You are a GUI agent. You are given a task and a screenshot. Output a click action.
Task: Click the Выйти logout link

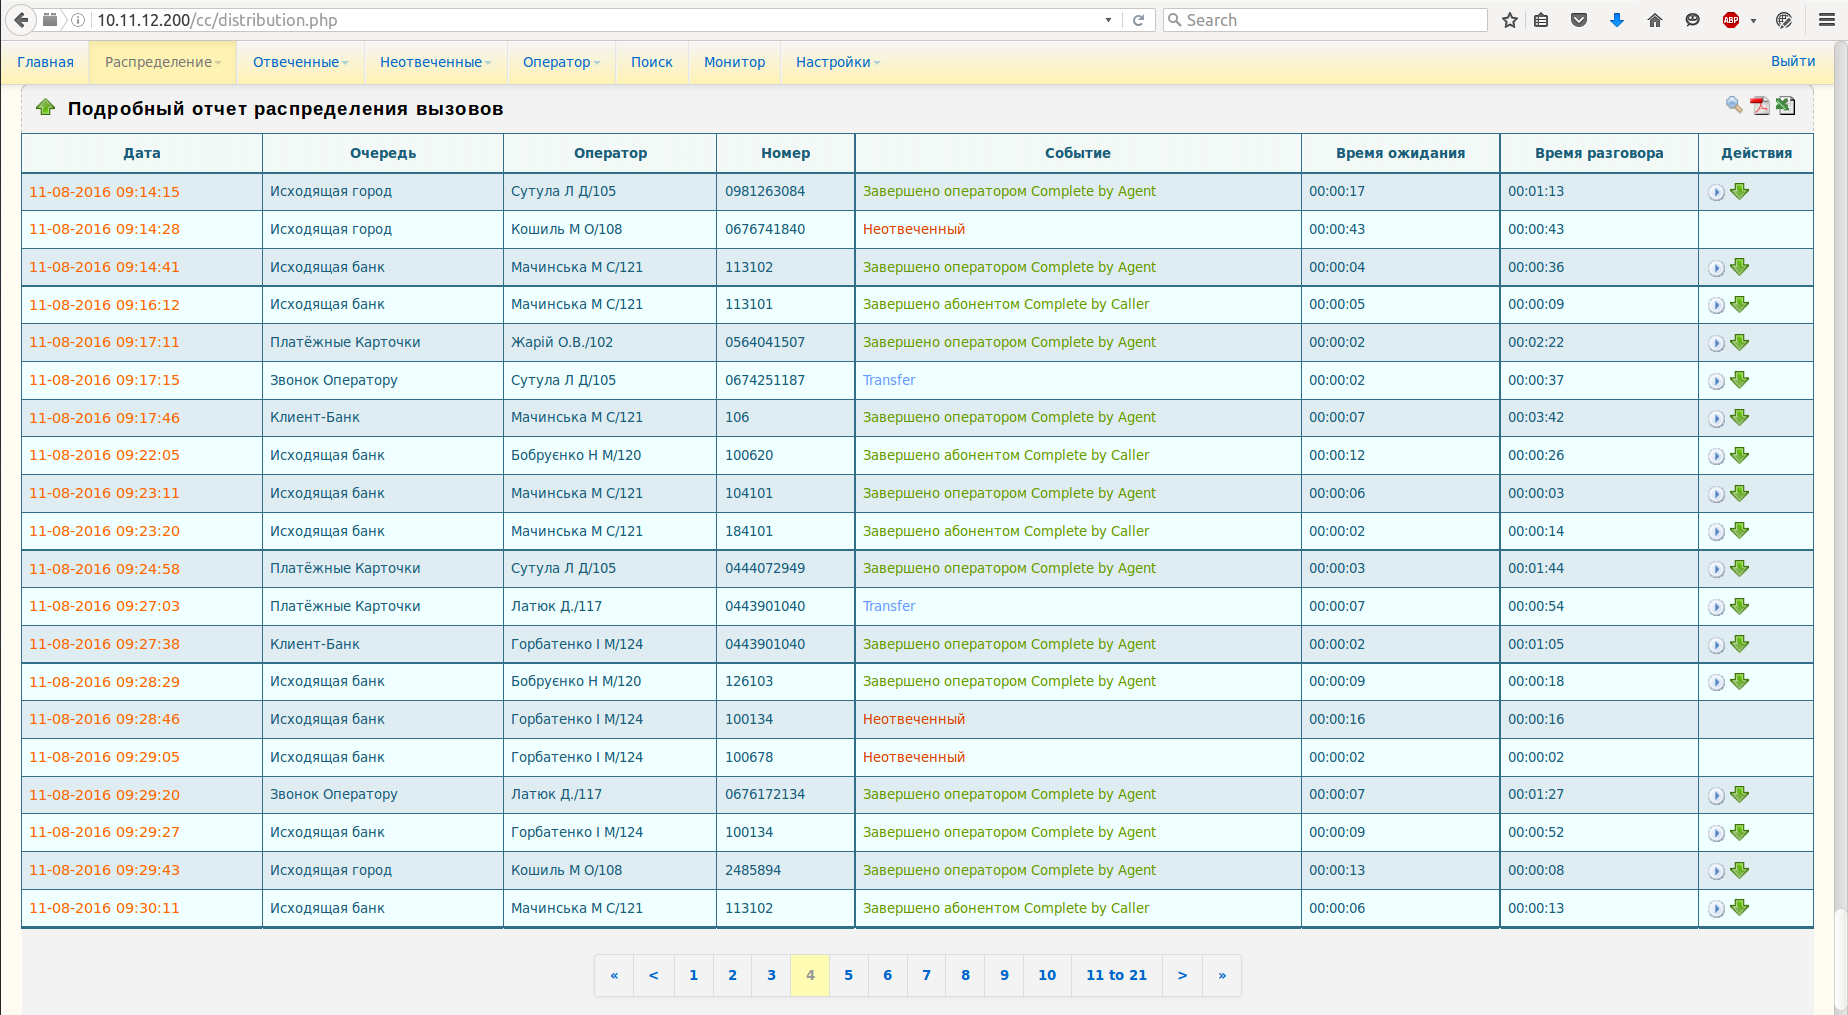[x=1793, y=61]
